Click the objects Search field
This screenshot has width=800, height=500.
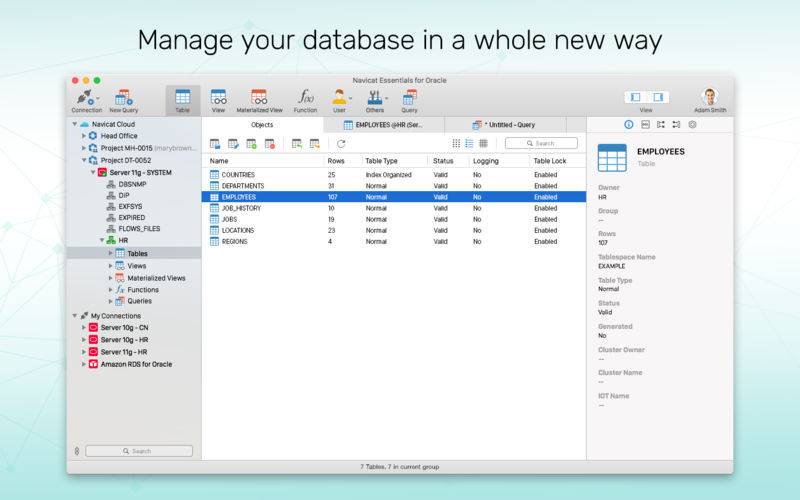tap(541, 143)
